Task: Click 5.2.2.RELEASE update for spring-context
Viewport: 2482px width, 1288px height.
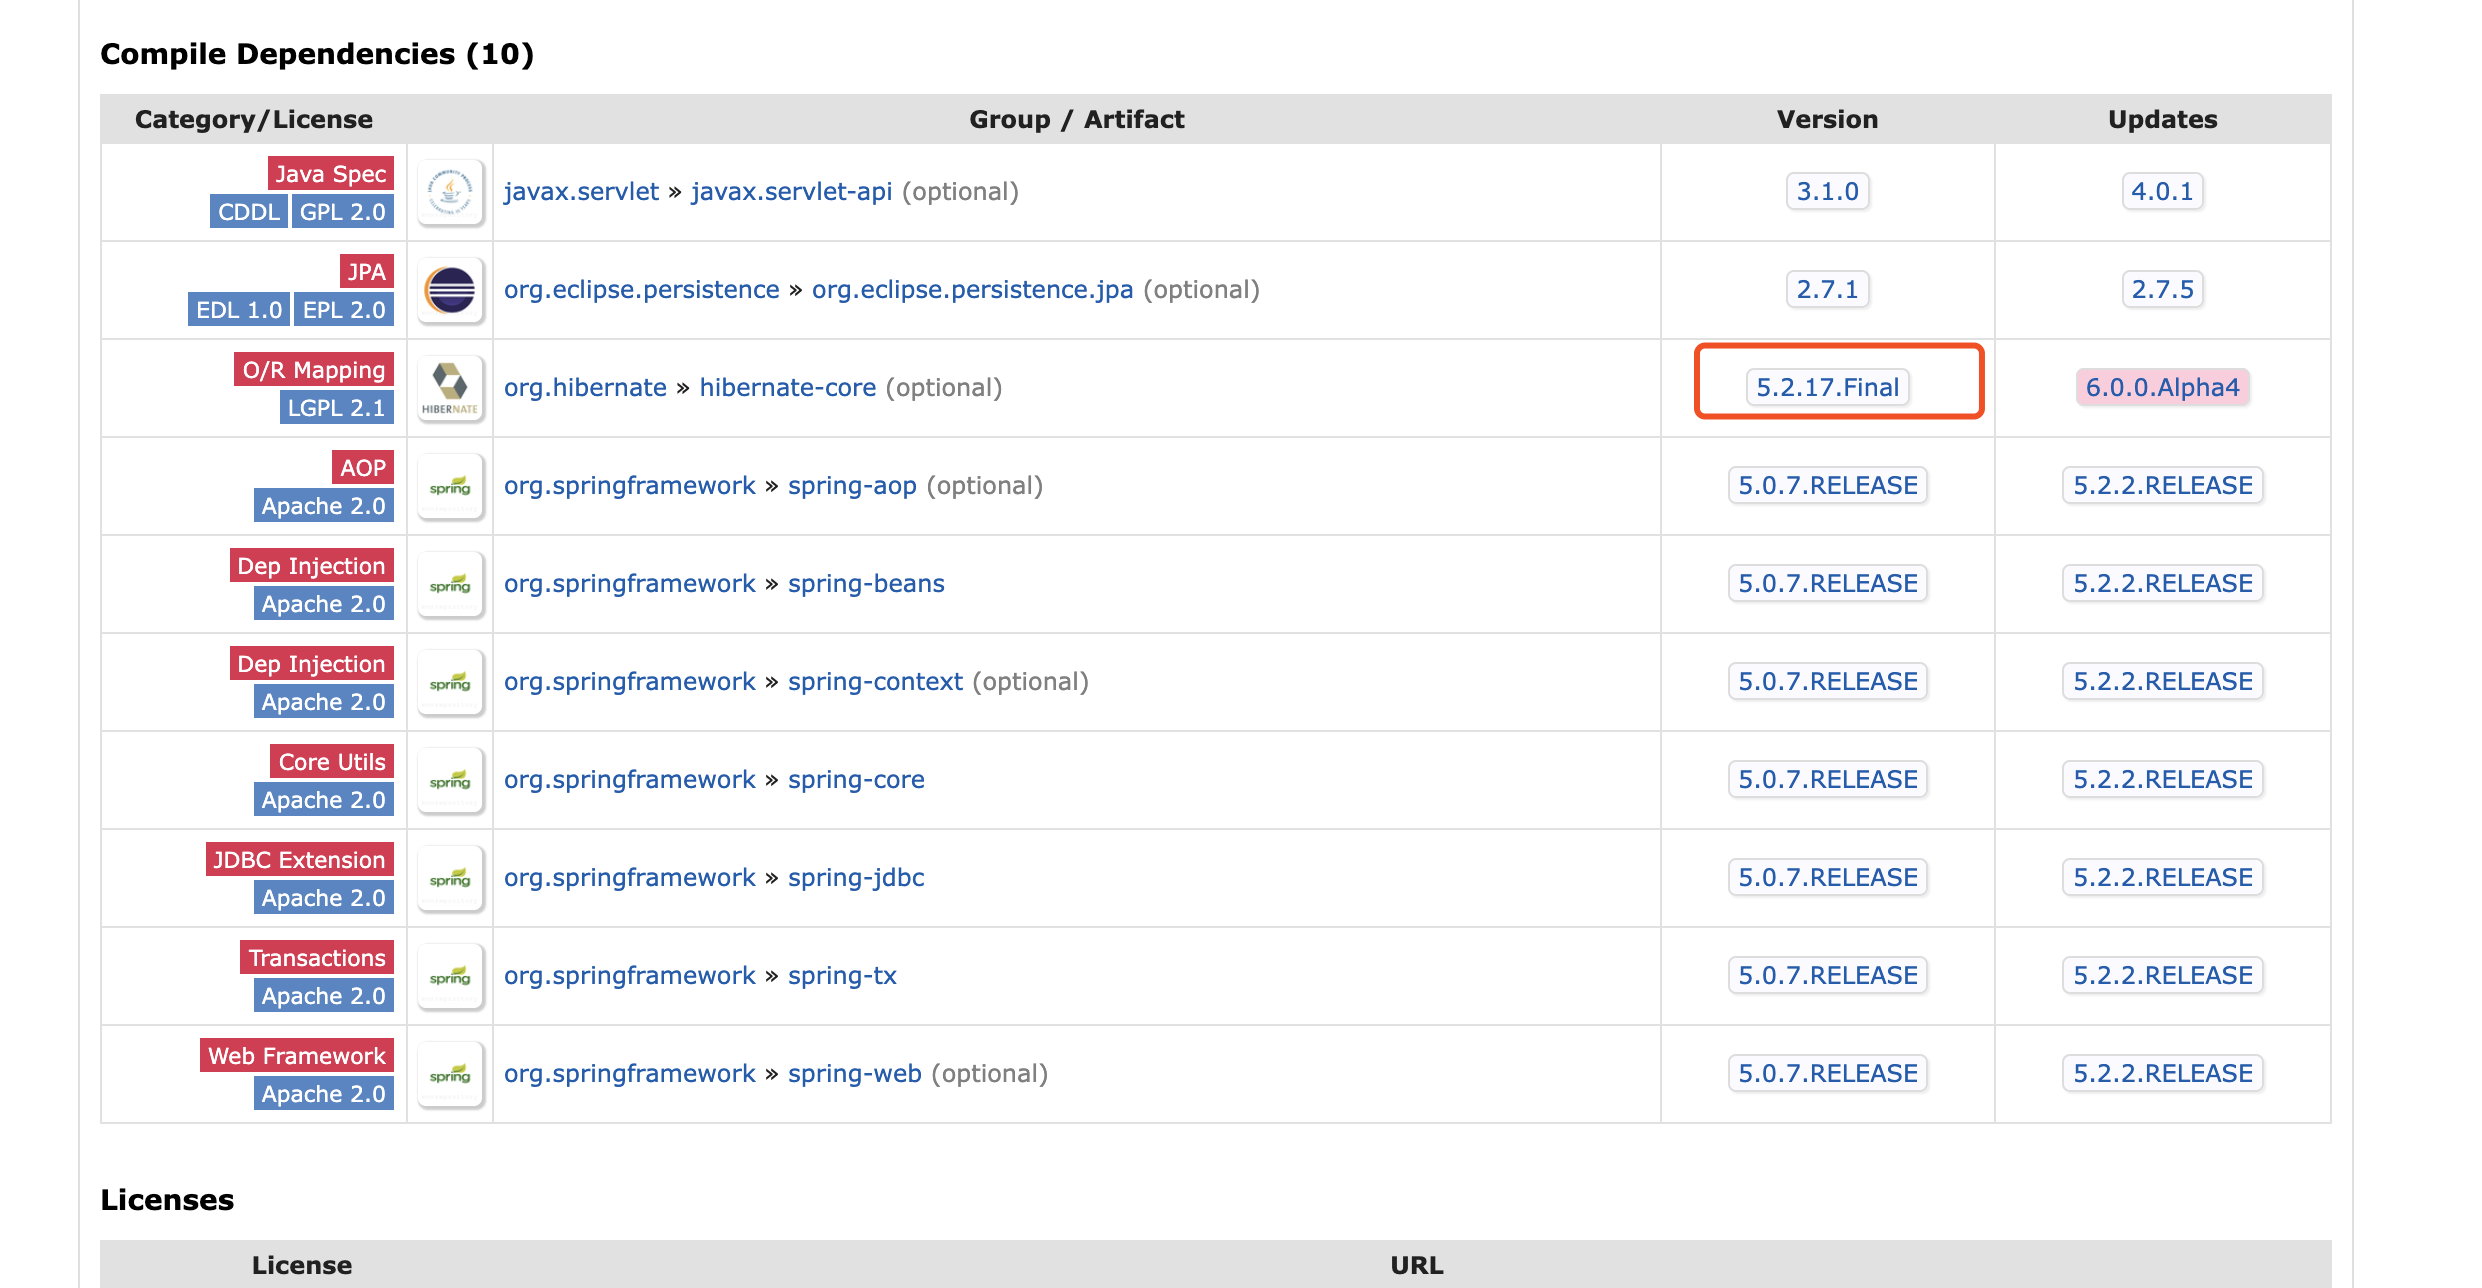Action: click(x=2162, y=682)
